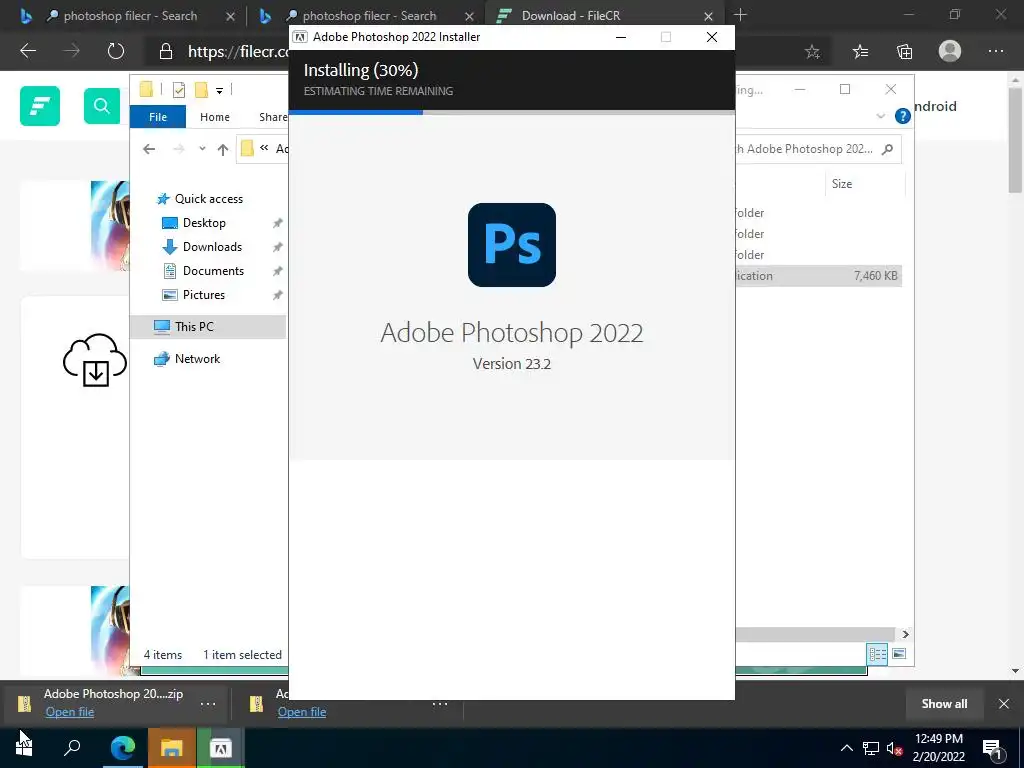Expand File Explorer recent locations chevron

tap(202, 149)
